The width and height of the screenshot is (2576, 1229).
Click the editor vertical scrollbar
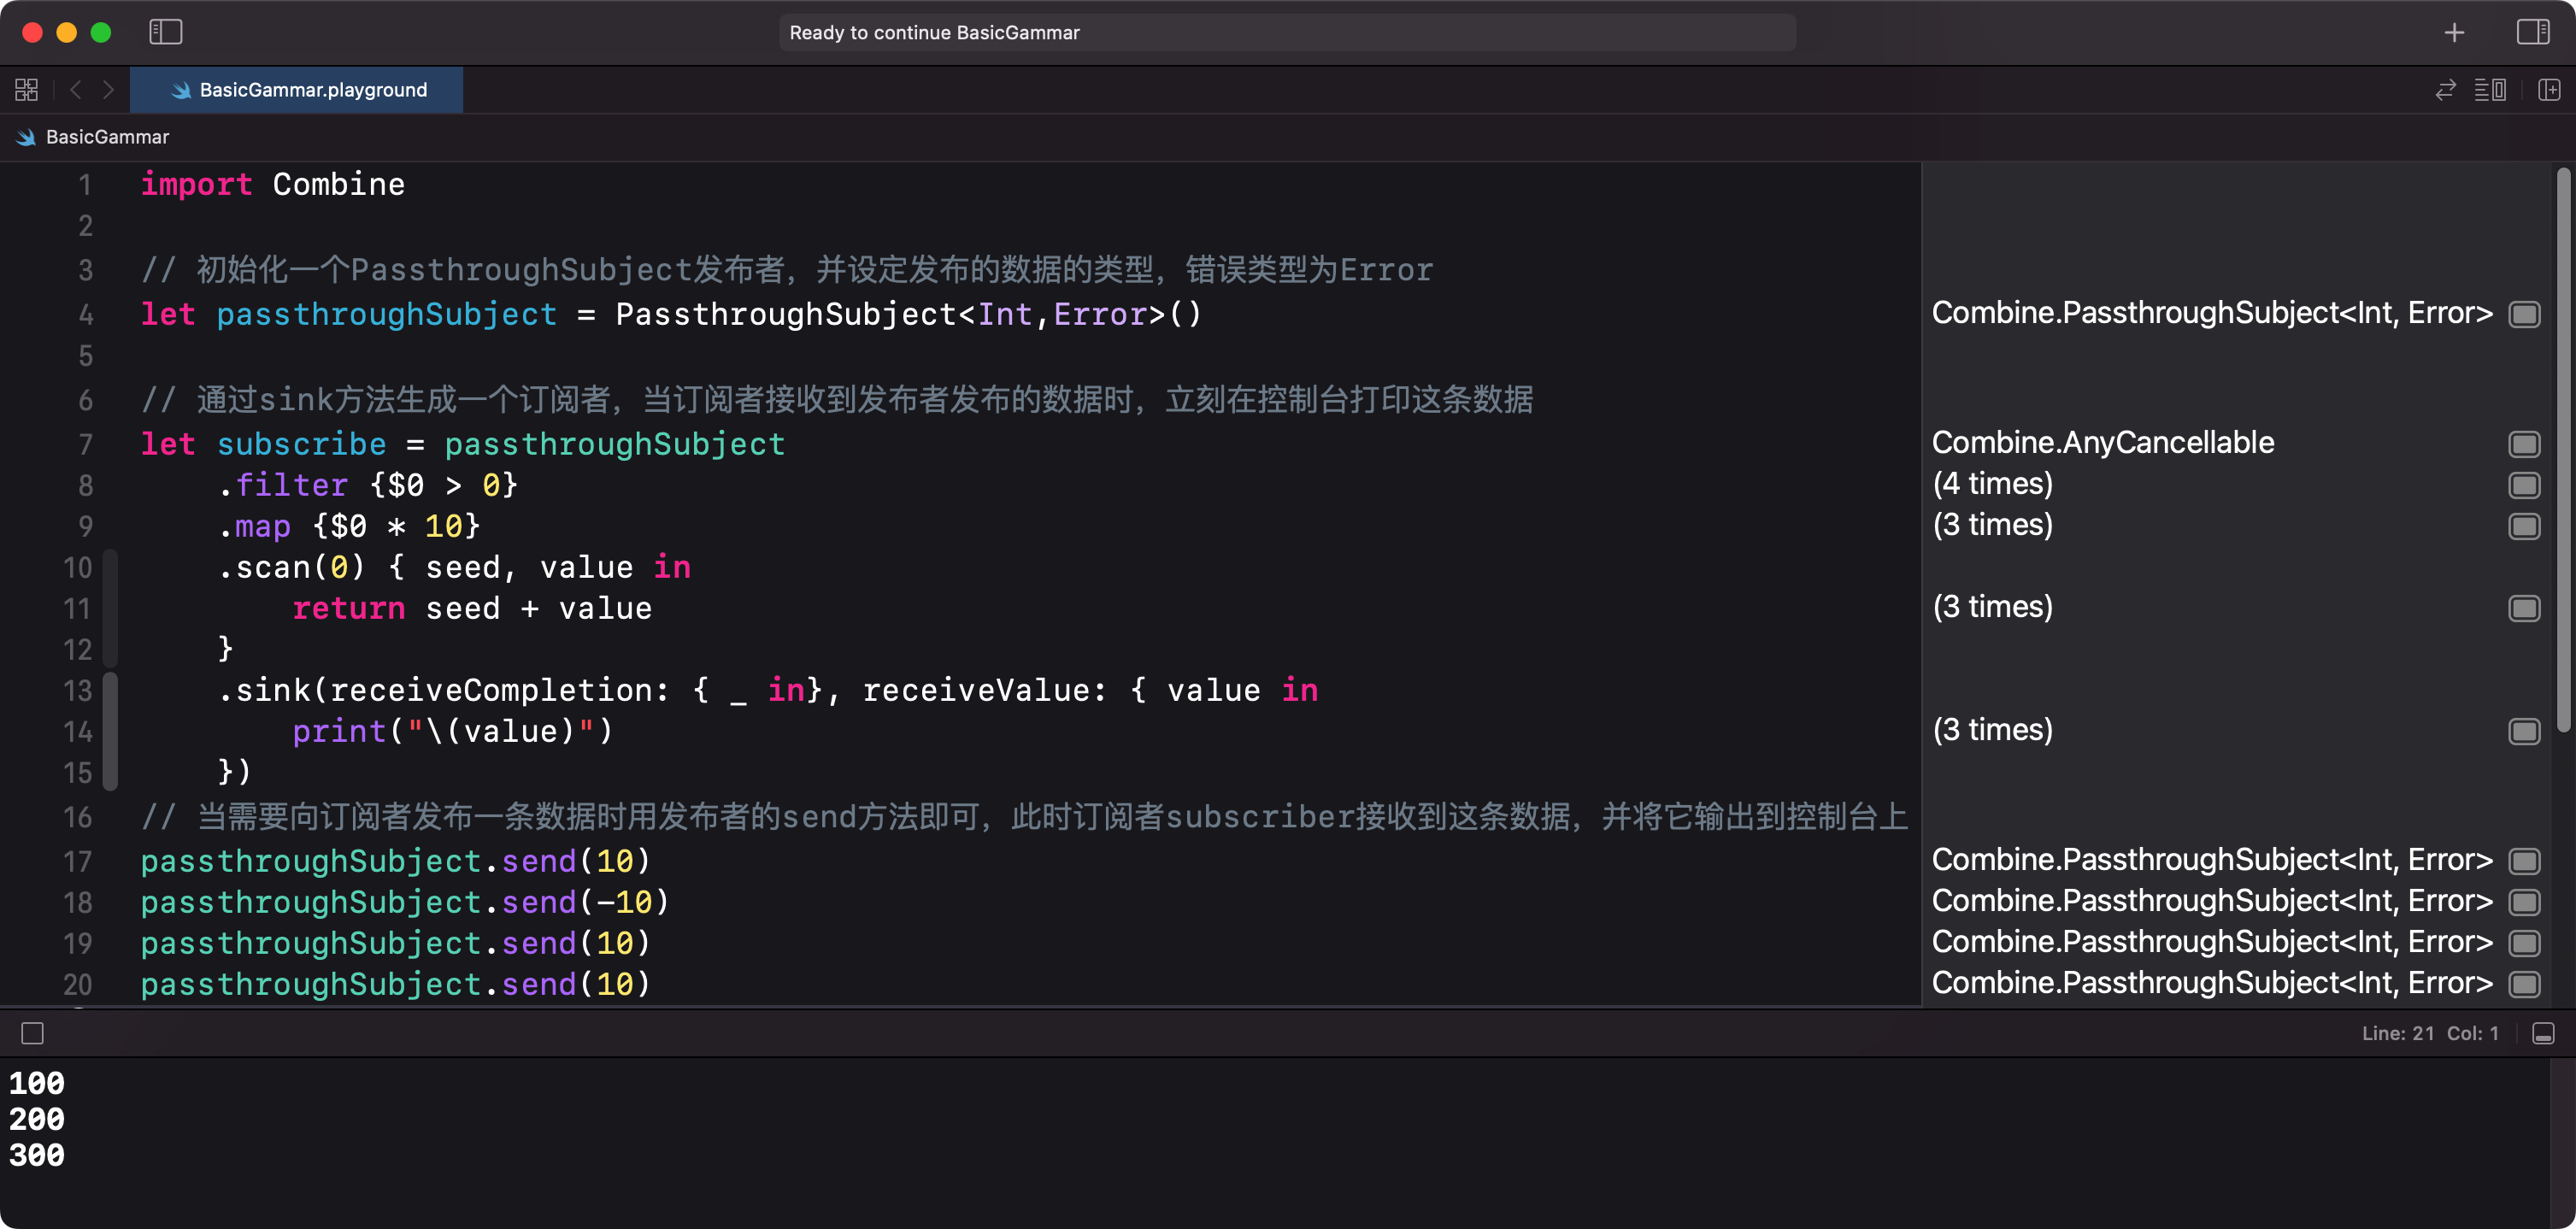(x=2564, y=450)
